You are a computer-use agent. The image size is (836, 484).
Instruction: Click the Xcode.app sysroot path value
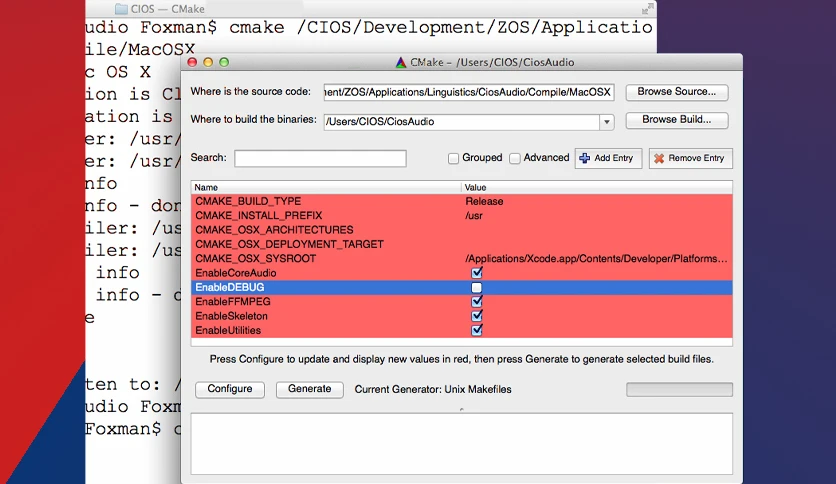tap(596, 259)
